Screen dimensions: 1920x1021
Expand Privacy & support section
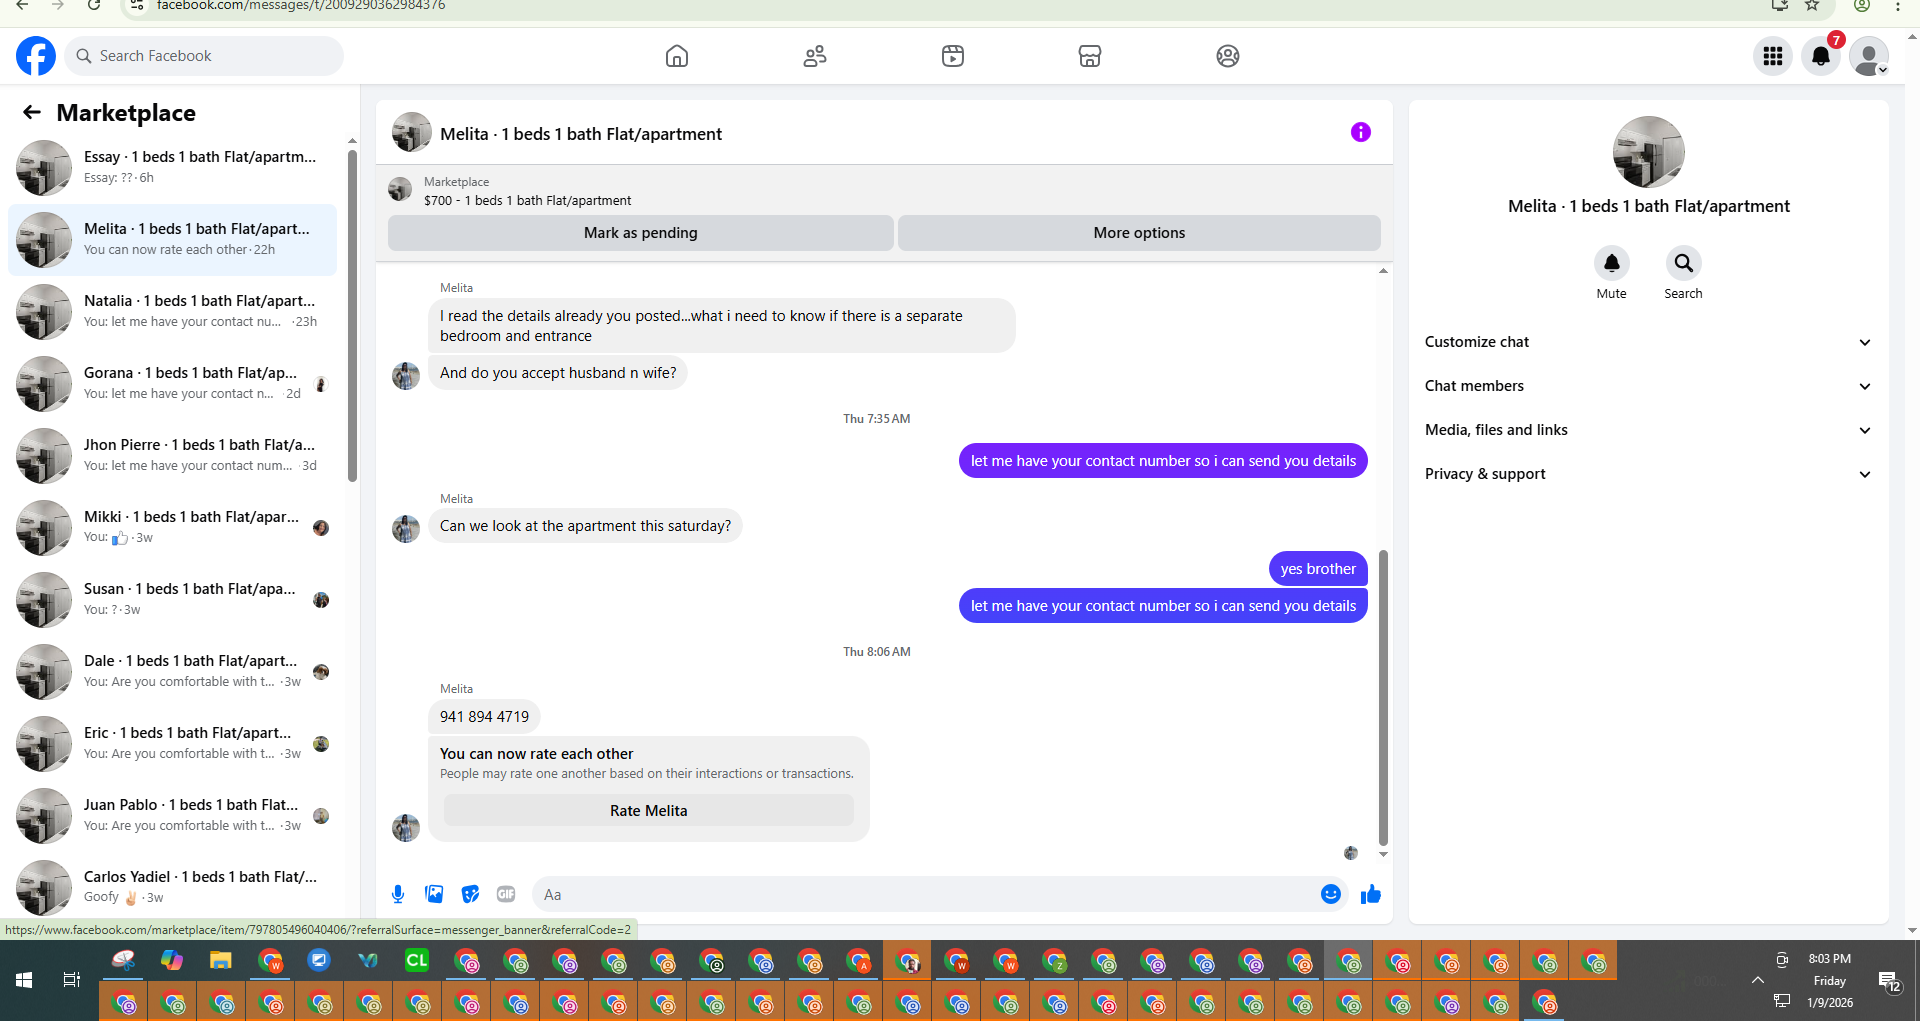tap(1647, 474)
